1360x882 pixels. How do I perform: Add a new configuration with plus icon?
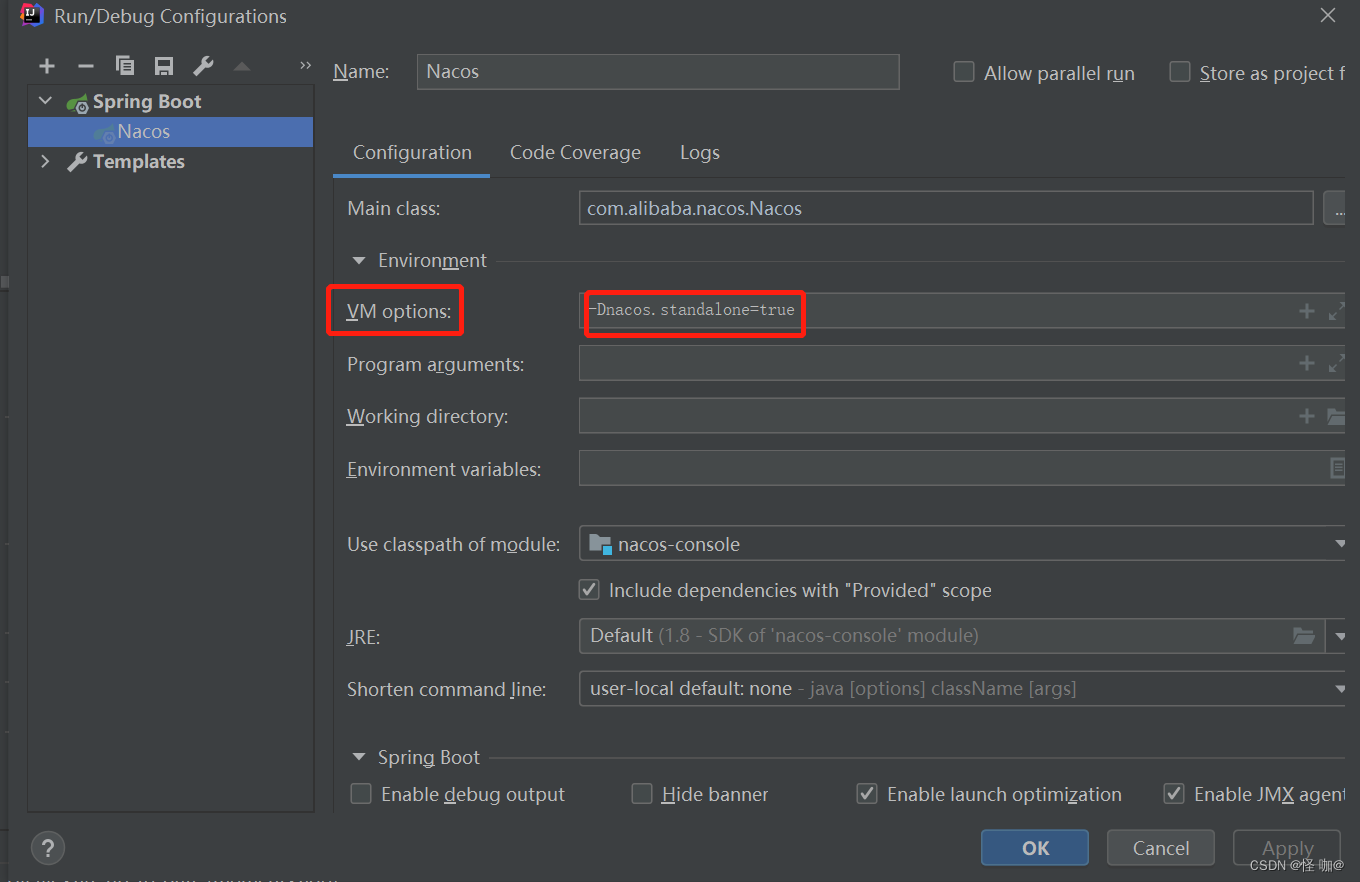point(46,66)
